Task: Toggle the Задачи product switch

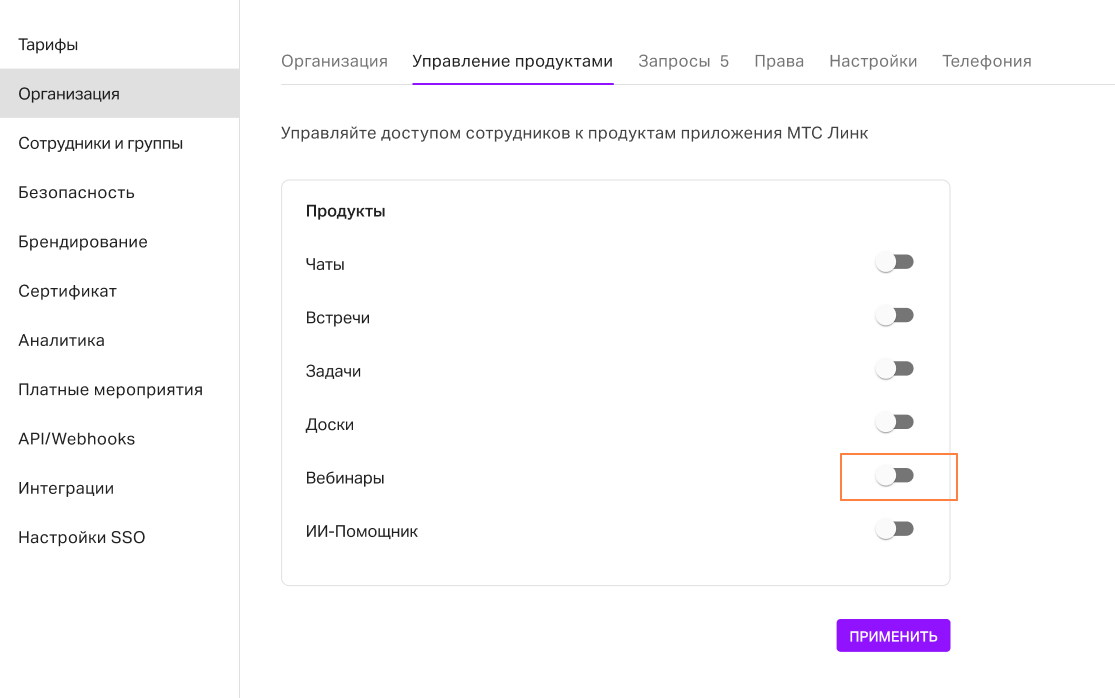Action: pos(895,369)
